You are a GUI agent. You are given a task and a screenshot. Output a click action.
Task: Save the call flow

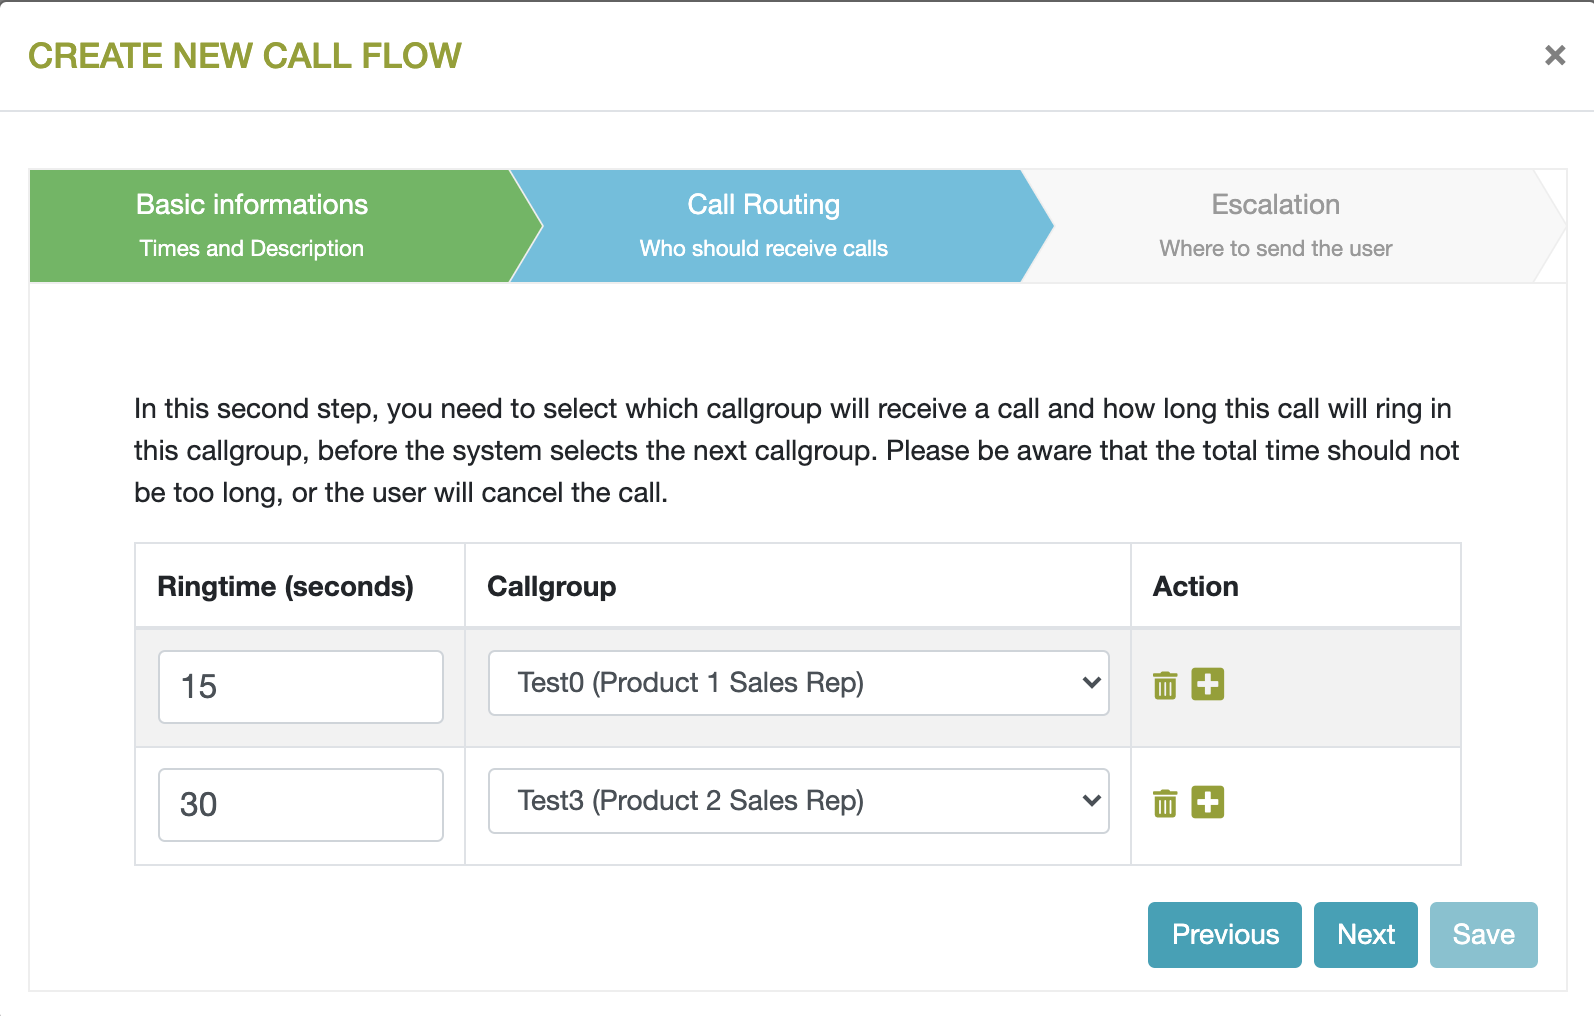tap(1483, 935)
